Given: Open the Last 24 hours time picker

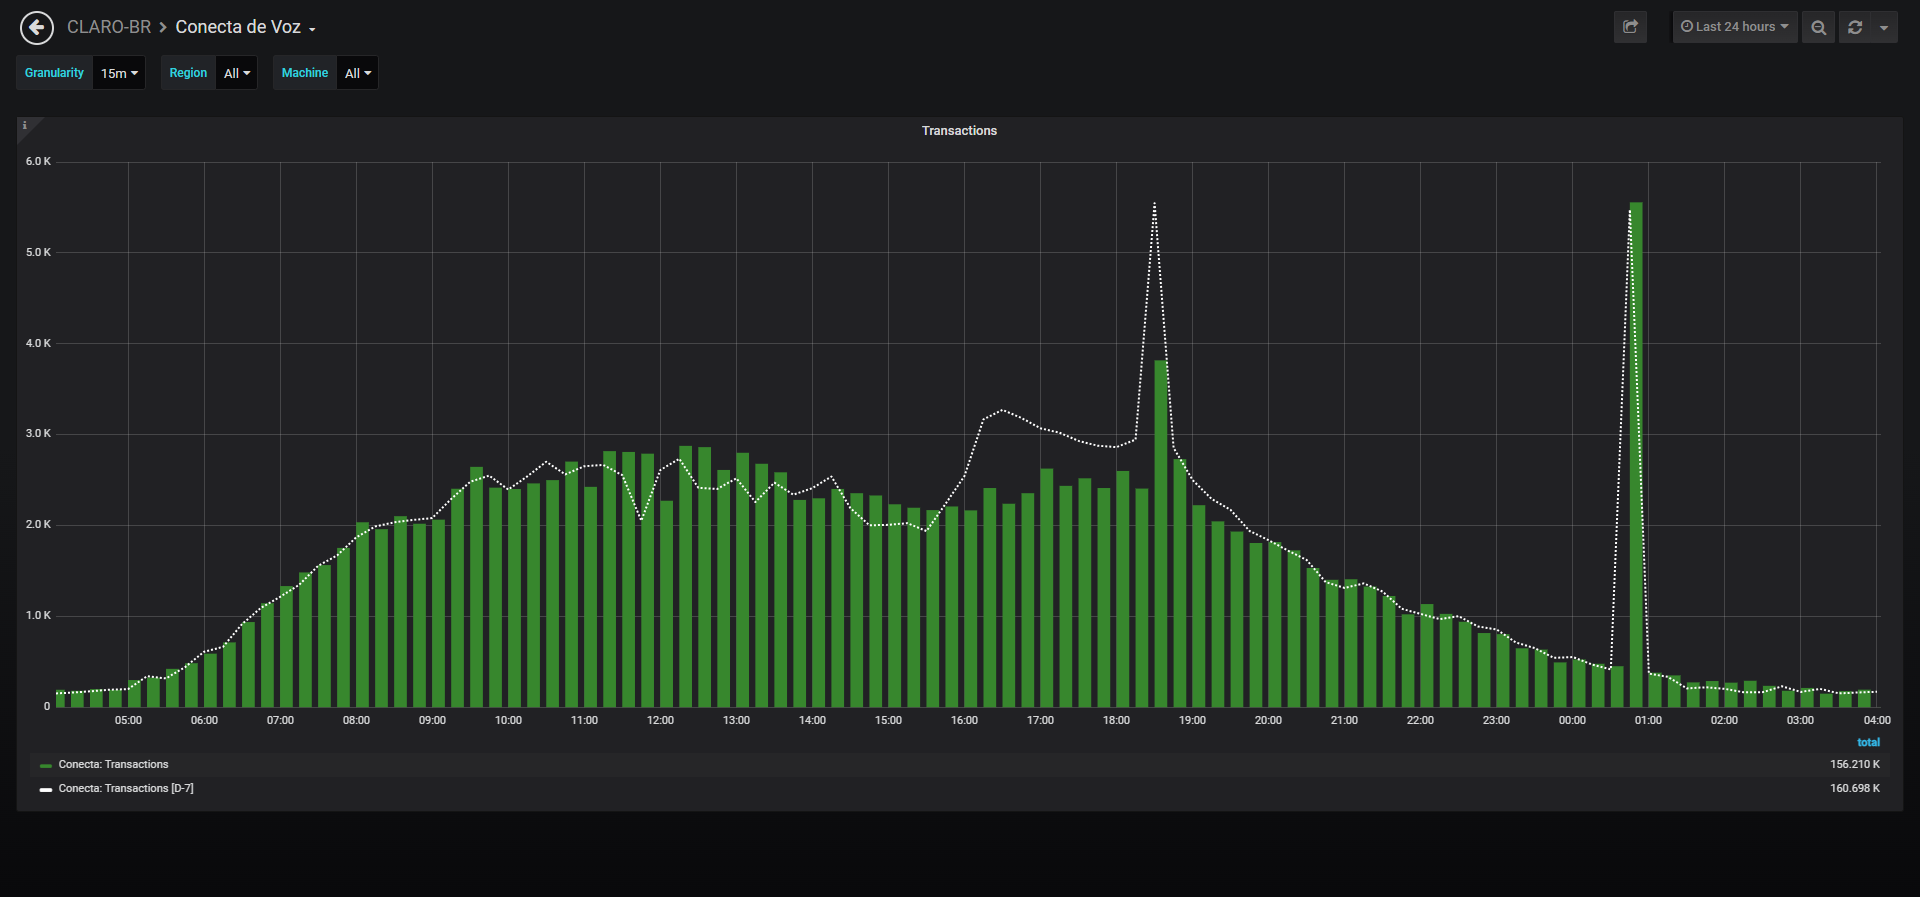Looking at the screenshot, I should click(1735, 27).
